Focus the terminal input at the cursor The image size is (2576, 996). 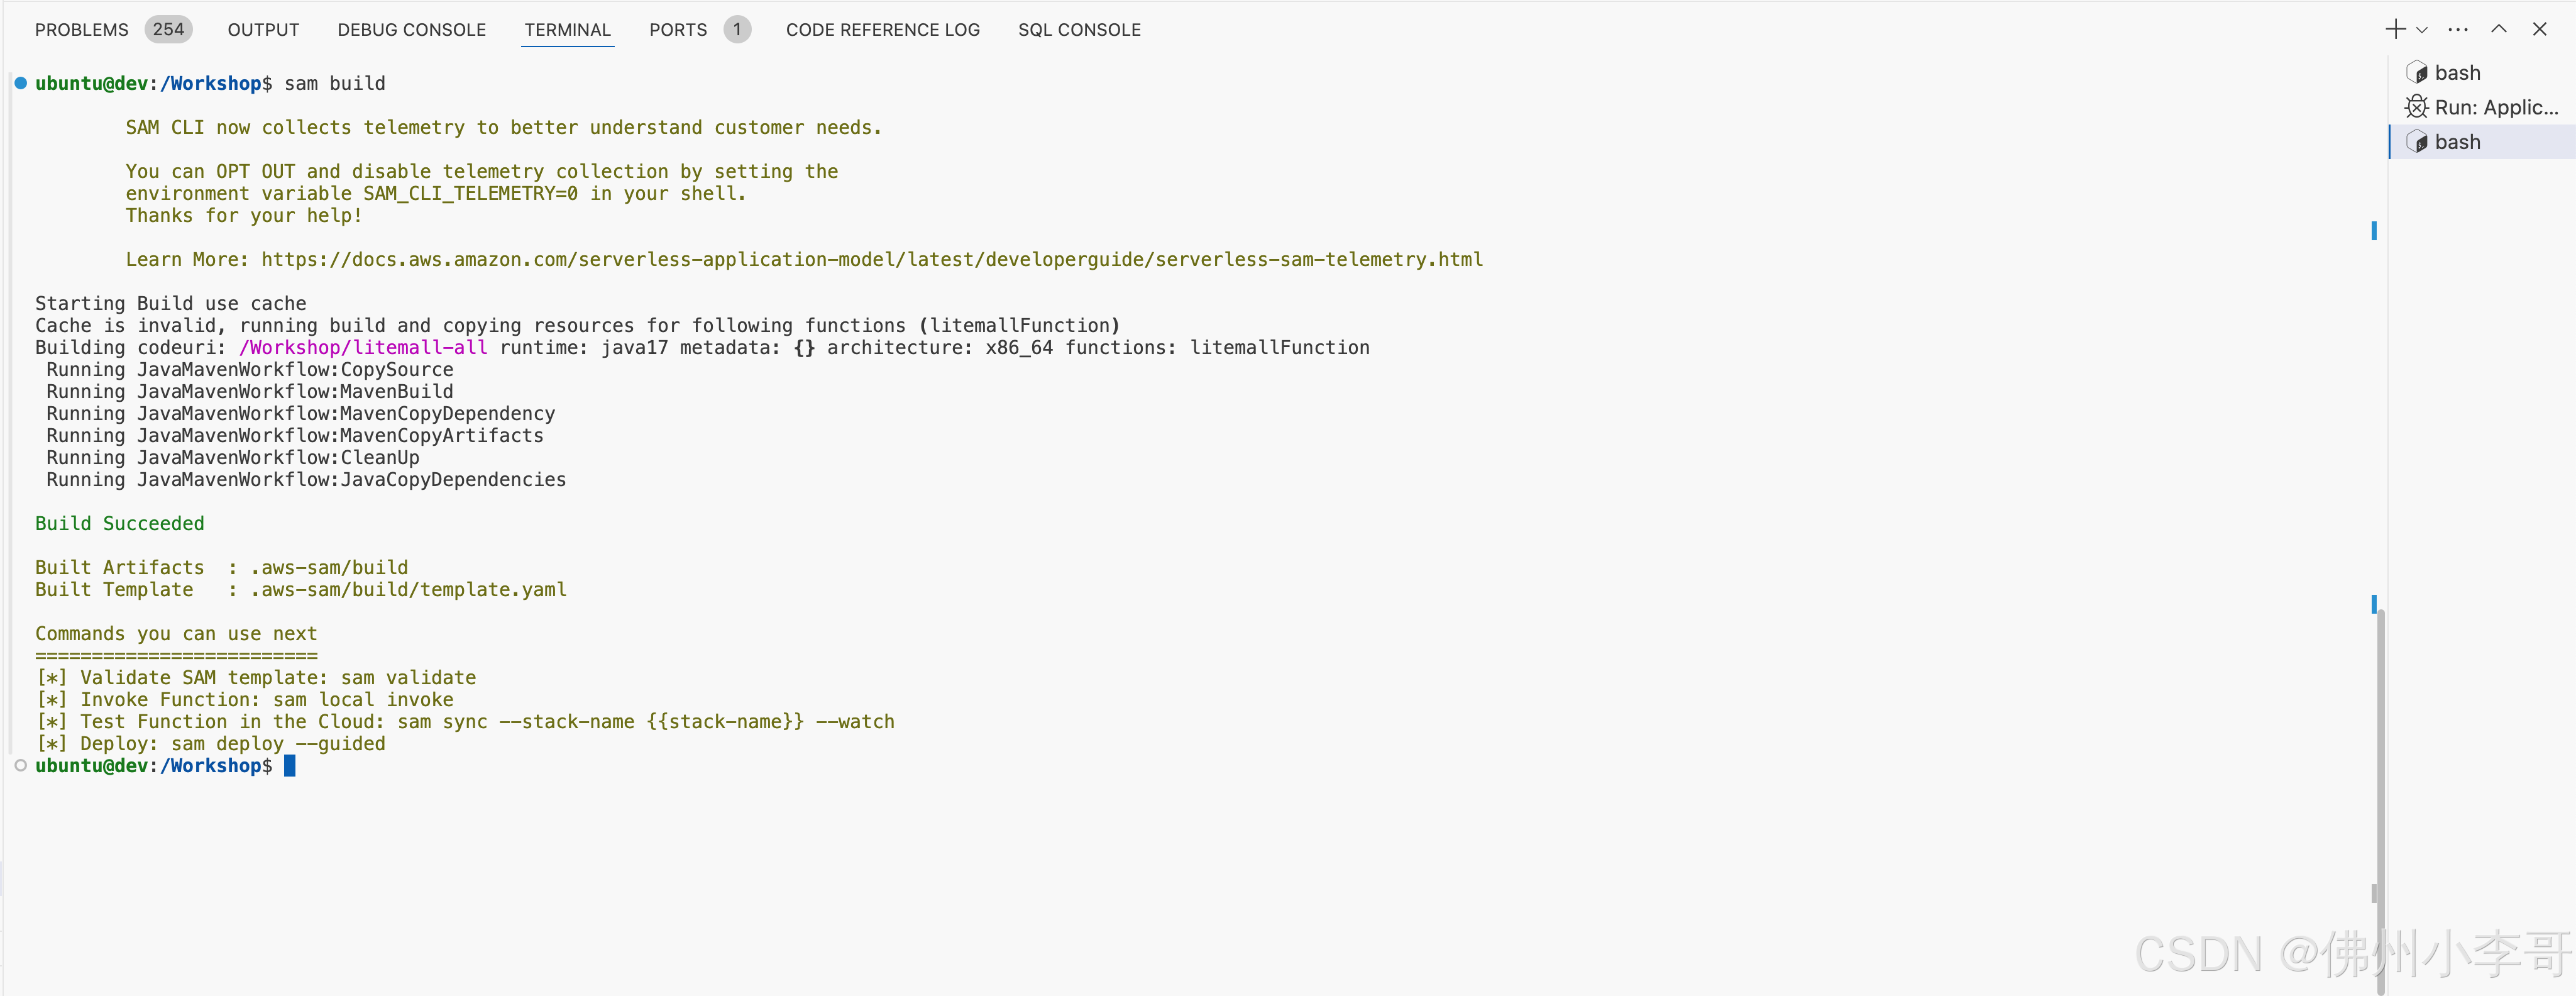coord(290,766)
